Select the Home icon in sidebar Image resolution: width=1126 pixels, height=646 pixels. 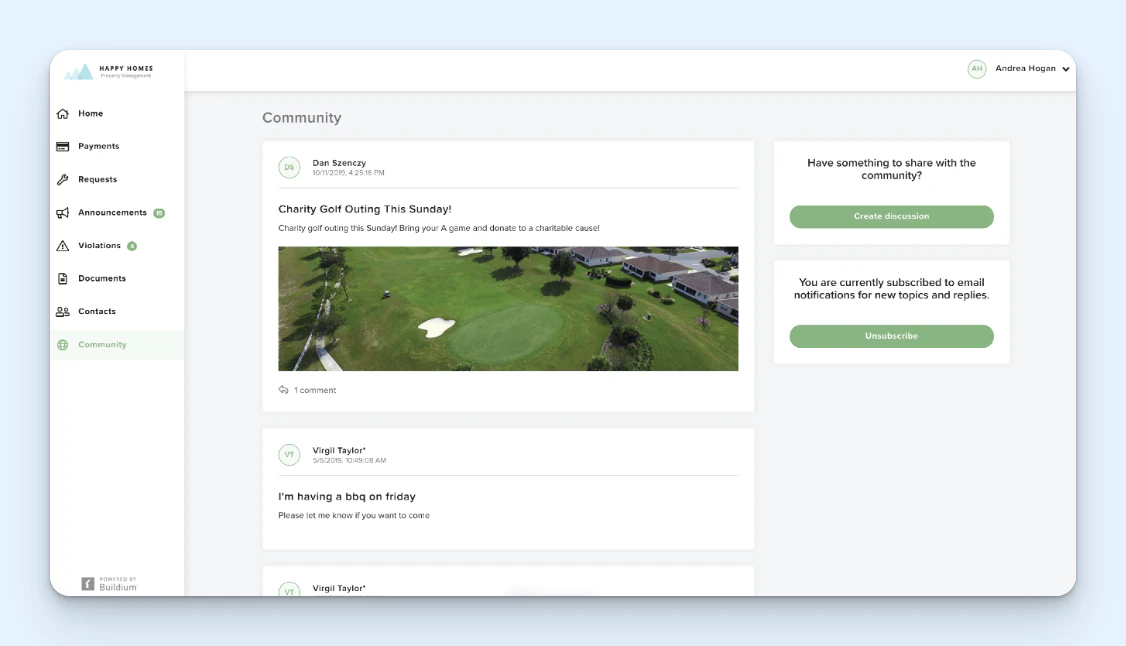[62, 113]
